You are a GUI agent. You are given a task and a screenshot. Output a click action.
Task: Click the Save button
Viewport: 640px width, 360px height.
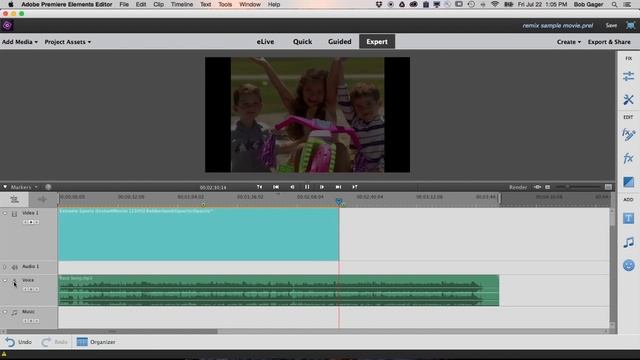611,25
